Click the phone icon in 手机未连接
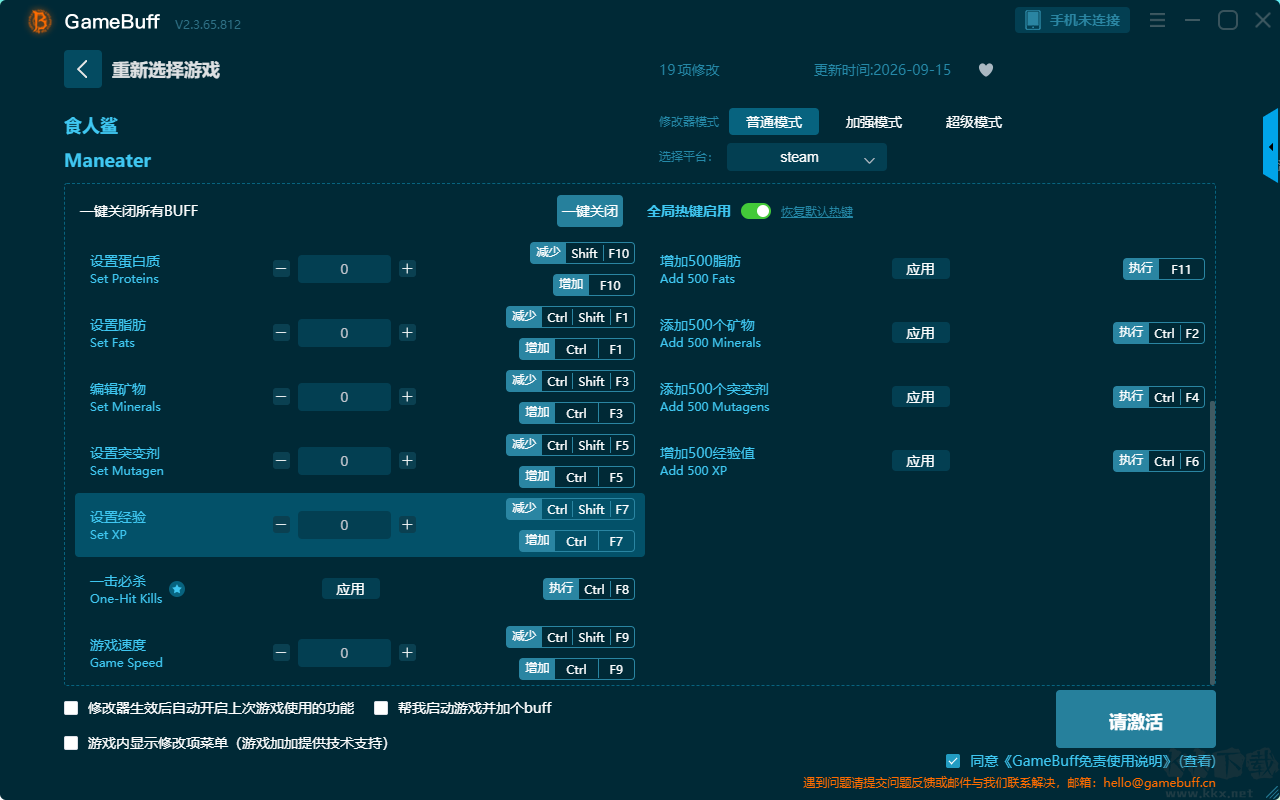 (1033, 20)
